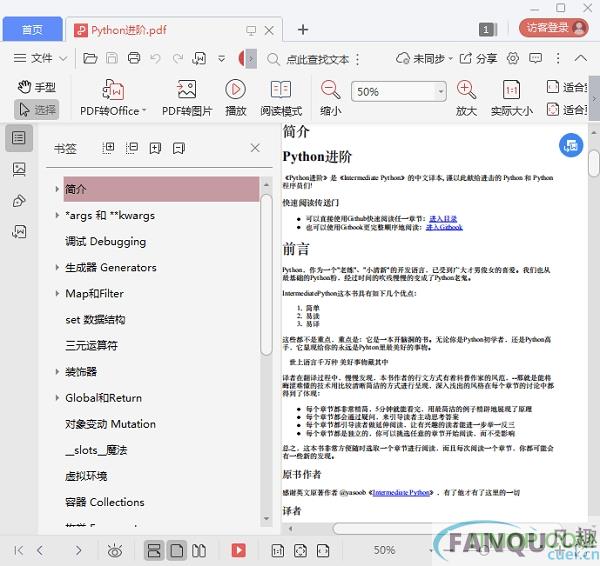This screenshot has height=566, width=600.
Task: Toggle two-page view mode
Action: tap(199, 551)
